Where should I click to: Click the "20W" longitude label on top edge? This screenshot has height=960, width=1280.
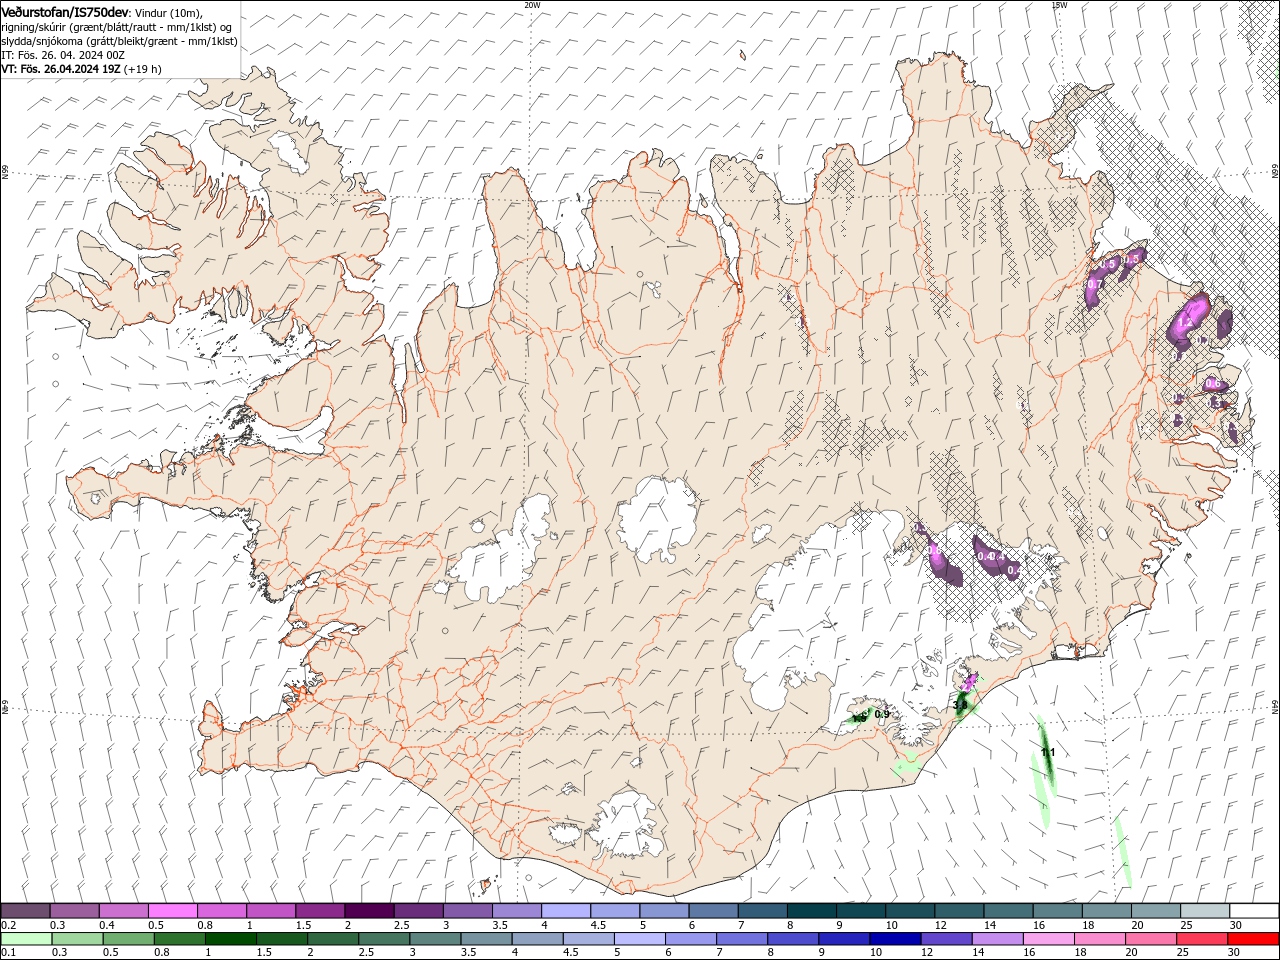tap(532, 4)
